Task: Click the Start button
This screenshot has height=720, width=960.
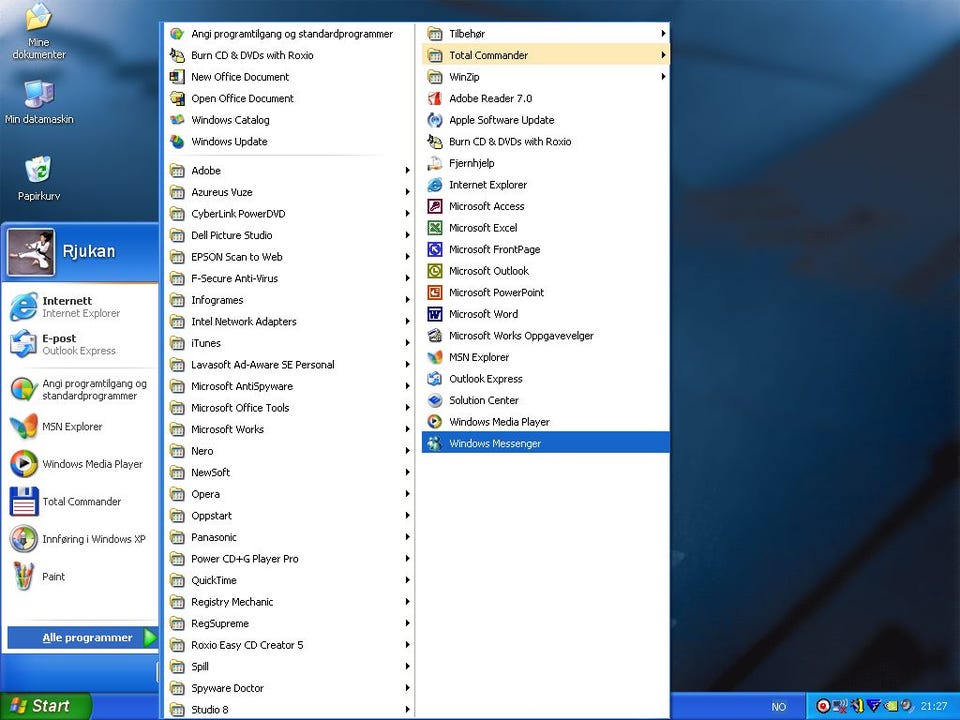Action: tap(45, 706)
